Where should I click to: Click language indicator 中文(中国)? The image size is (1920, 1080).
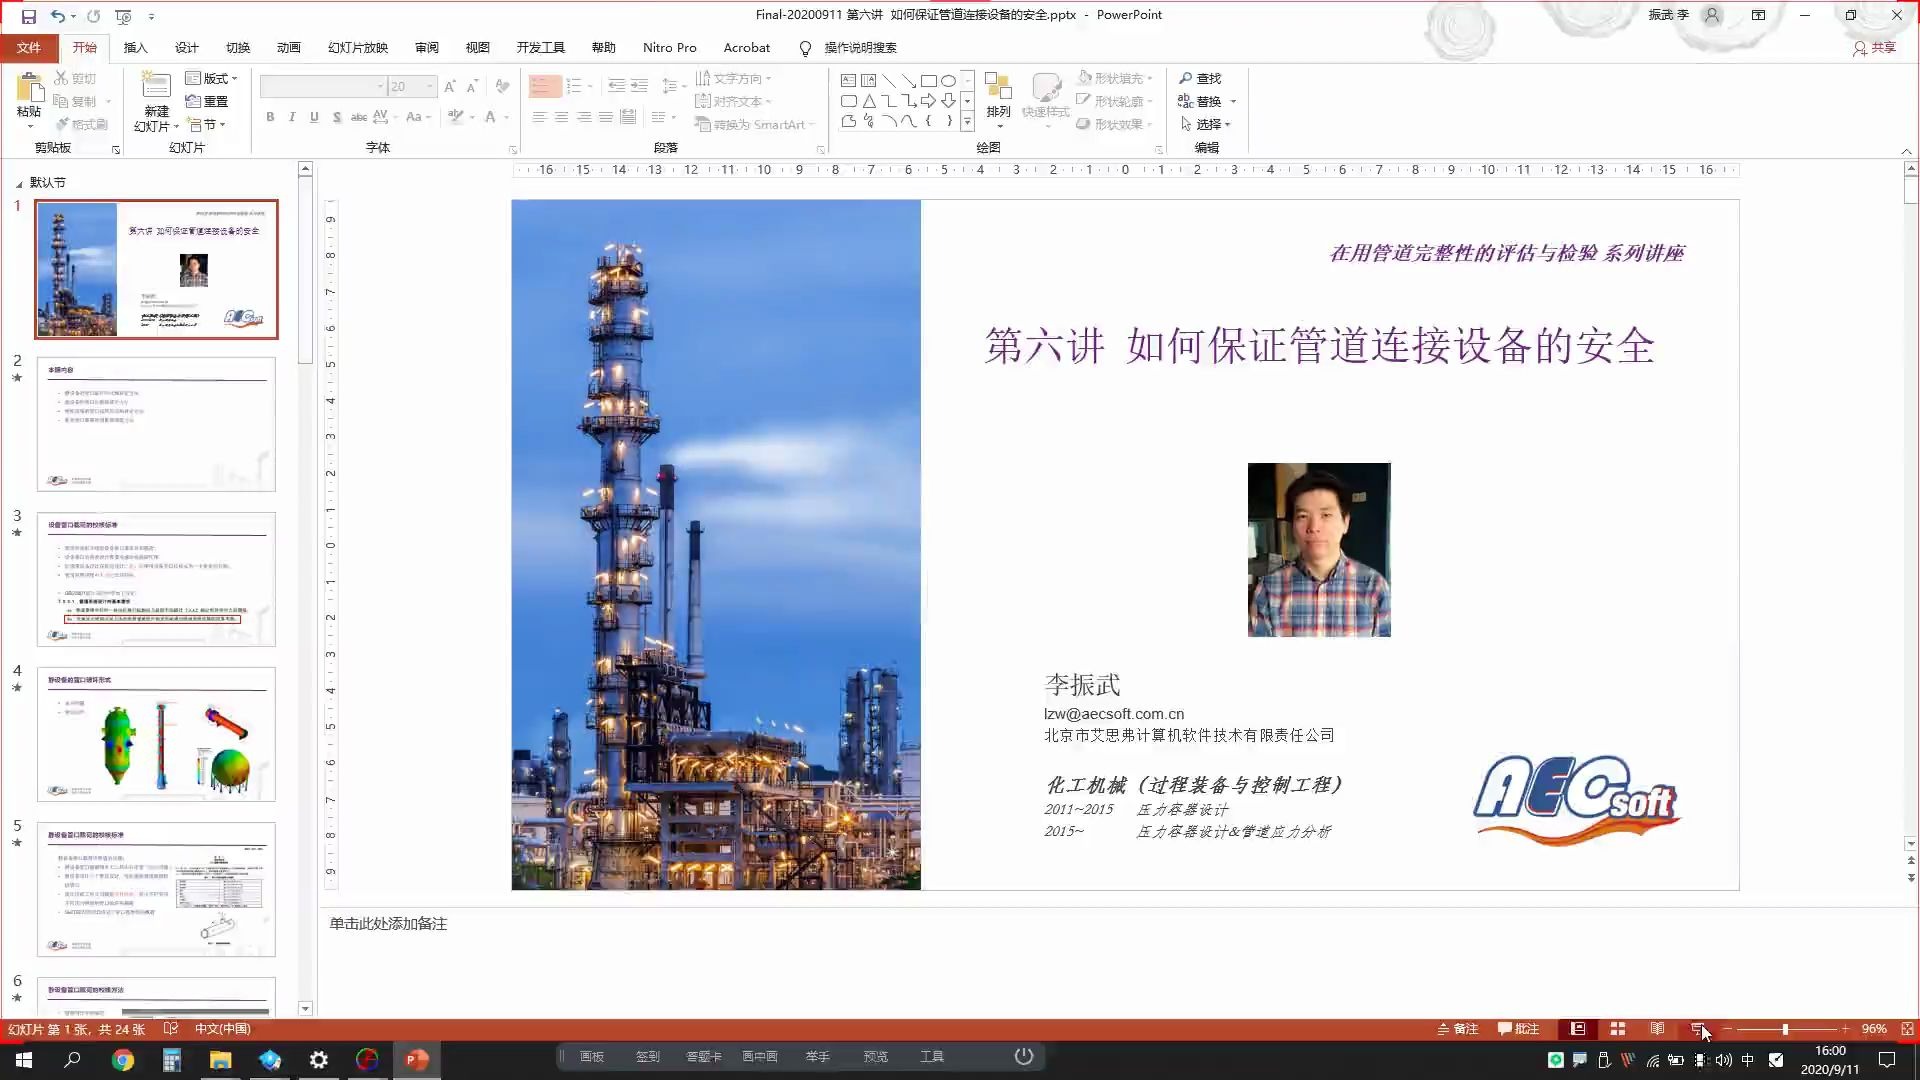click(222, 1029)
